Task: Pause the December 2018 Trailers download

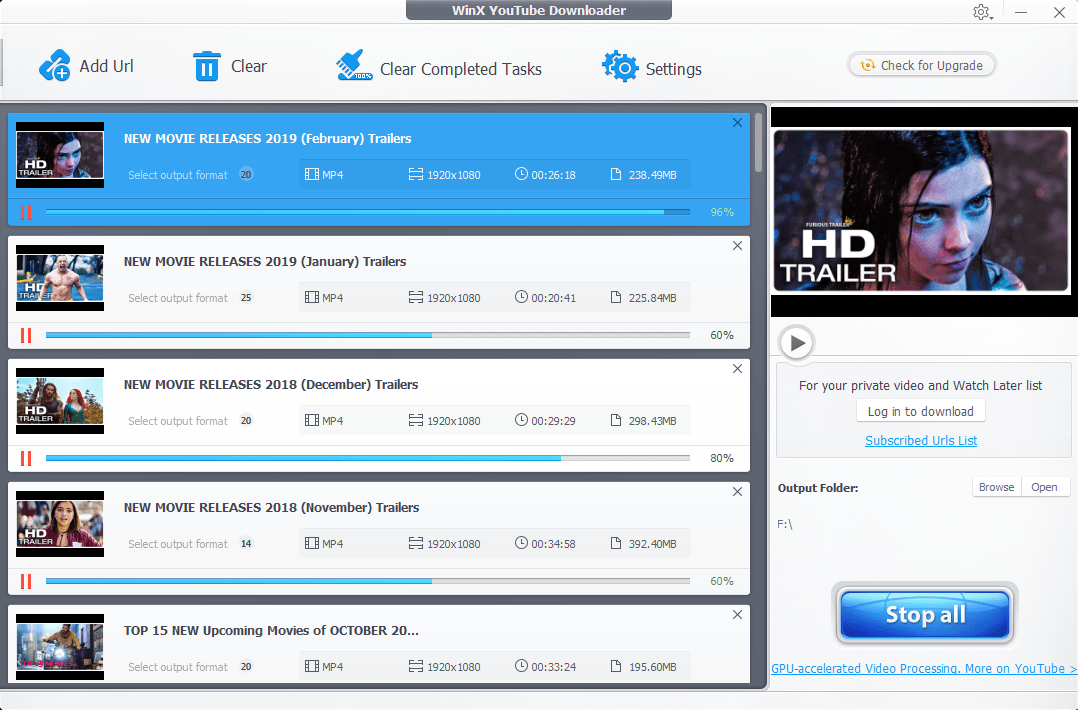Action: (x=26, y=458)
